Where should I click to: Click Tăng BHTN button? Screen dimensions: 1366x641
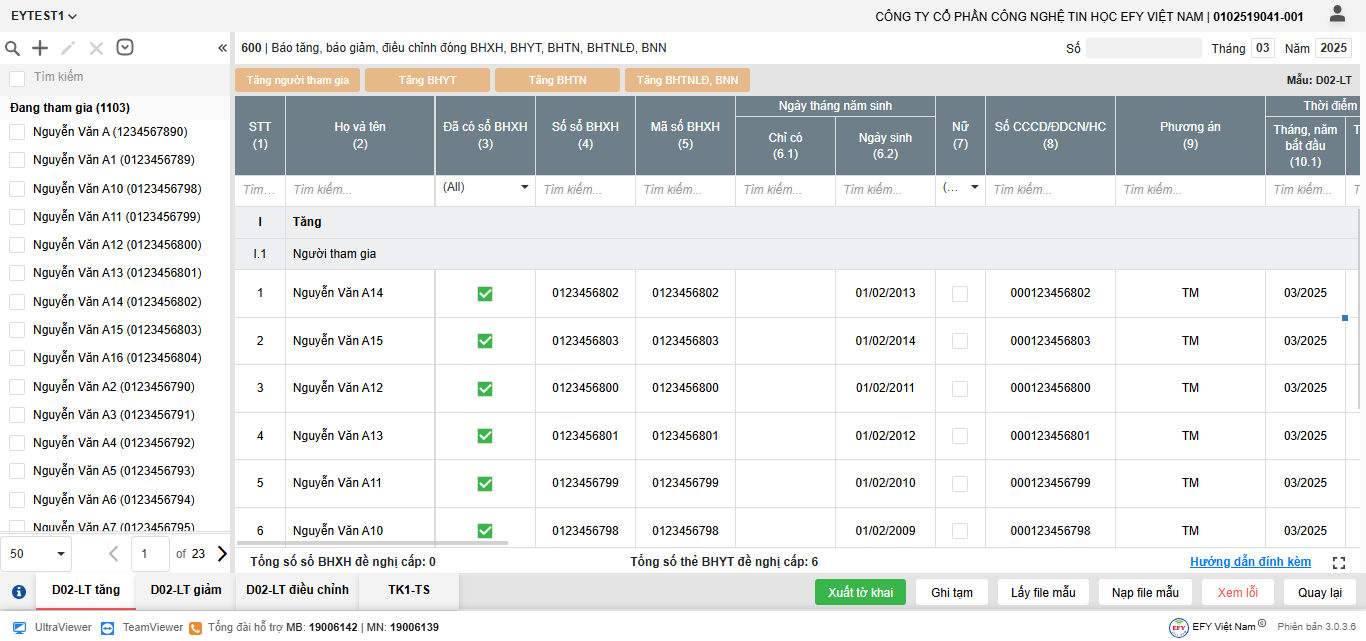[x=557, y=80]
